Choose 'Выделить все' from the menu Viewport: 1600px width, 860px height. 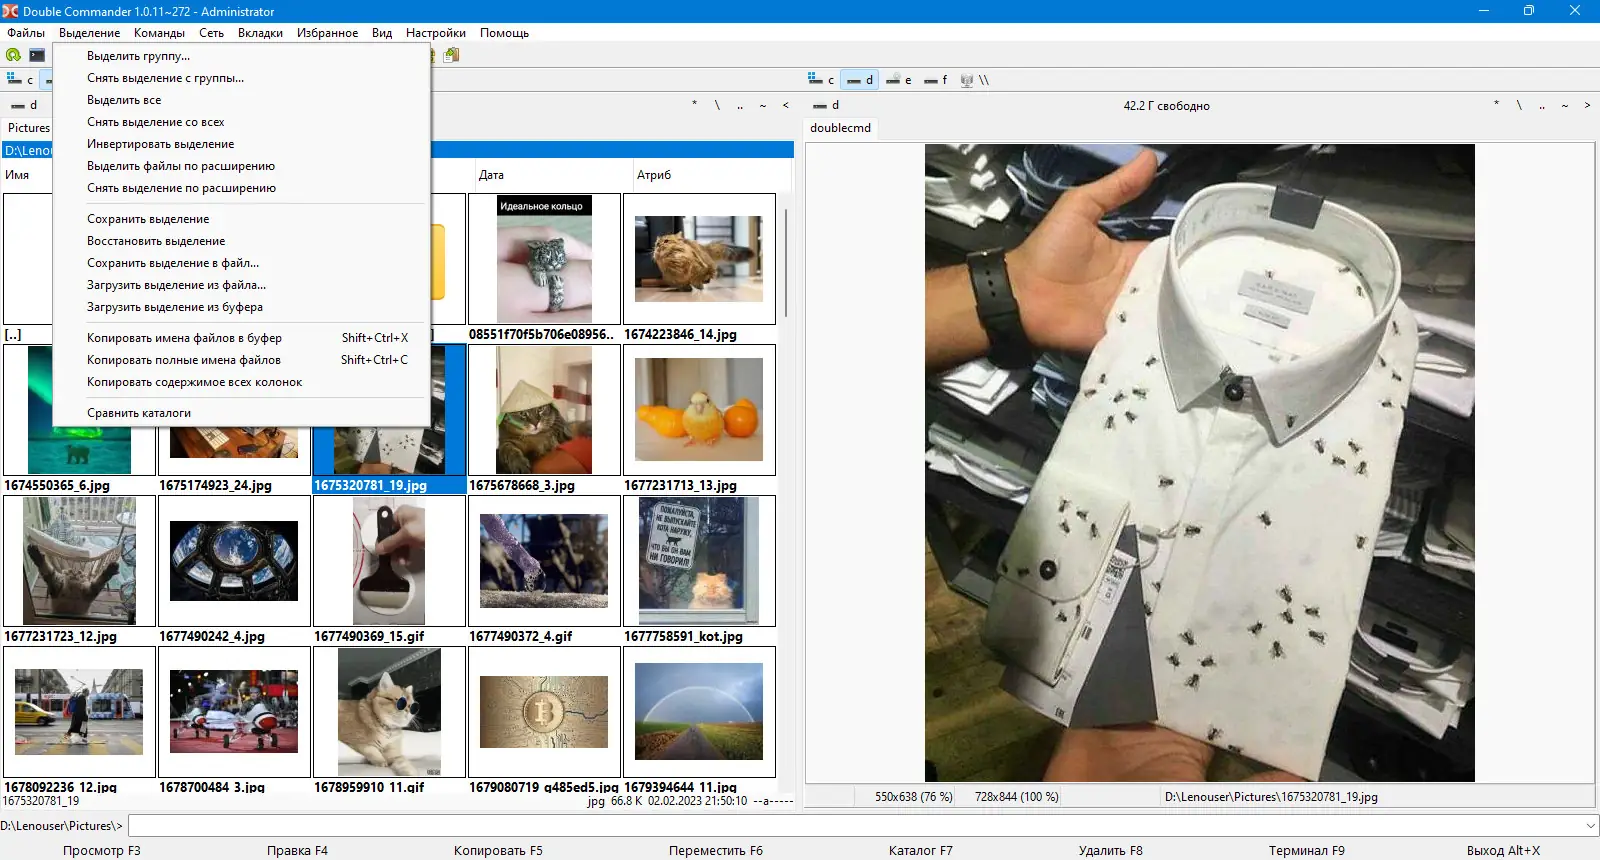[124, 100]
